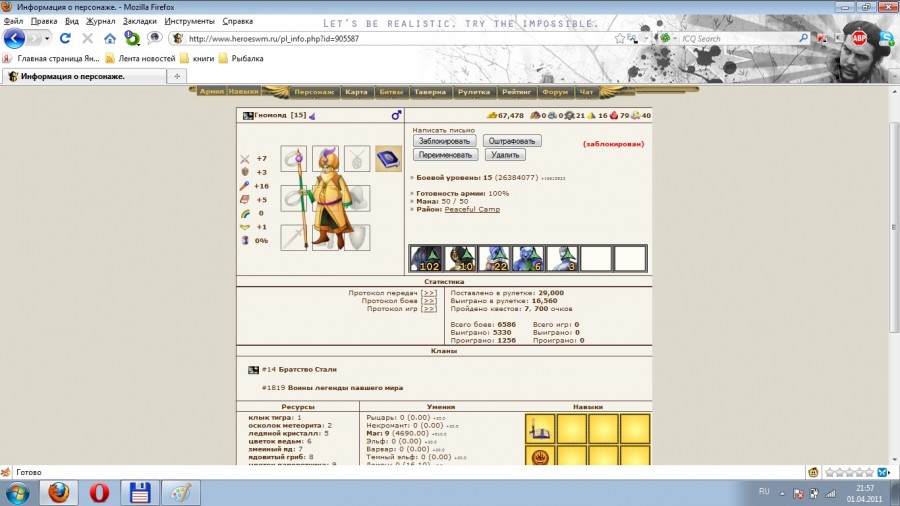
Task: Open the Армия game menu item
Action: click(211, 91)
